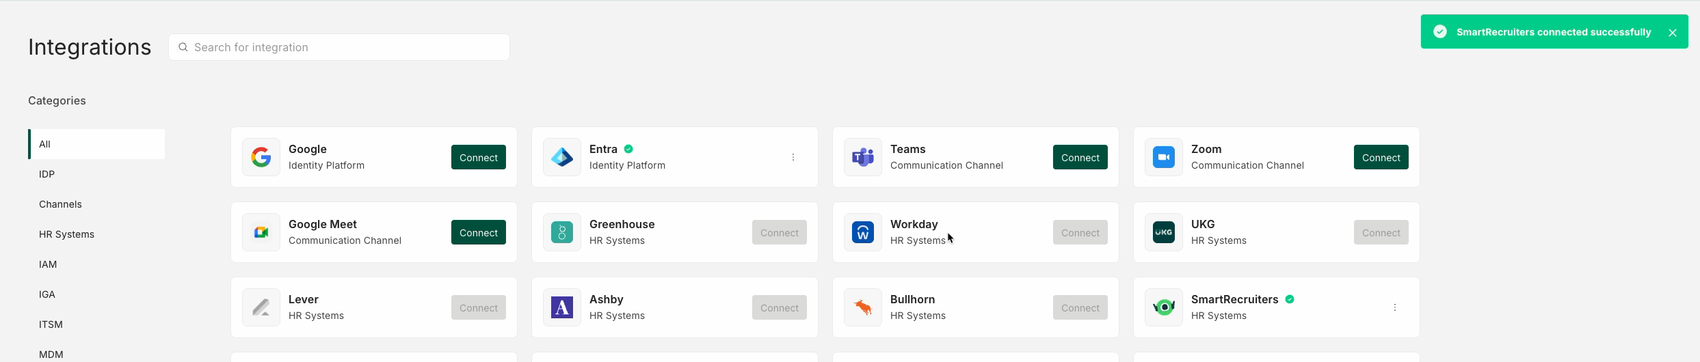This screenshot has height=362, width=1700.
Task: Click the search magnifier icon
Action: [183, 47]
